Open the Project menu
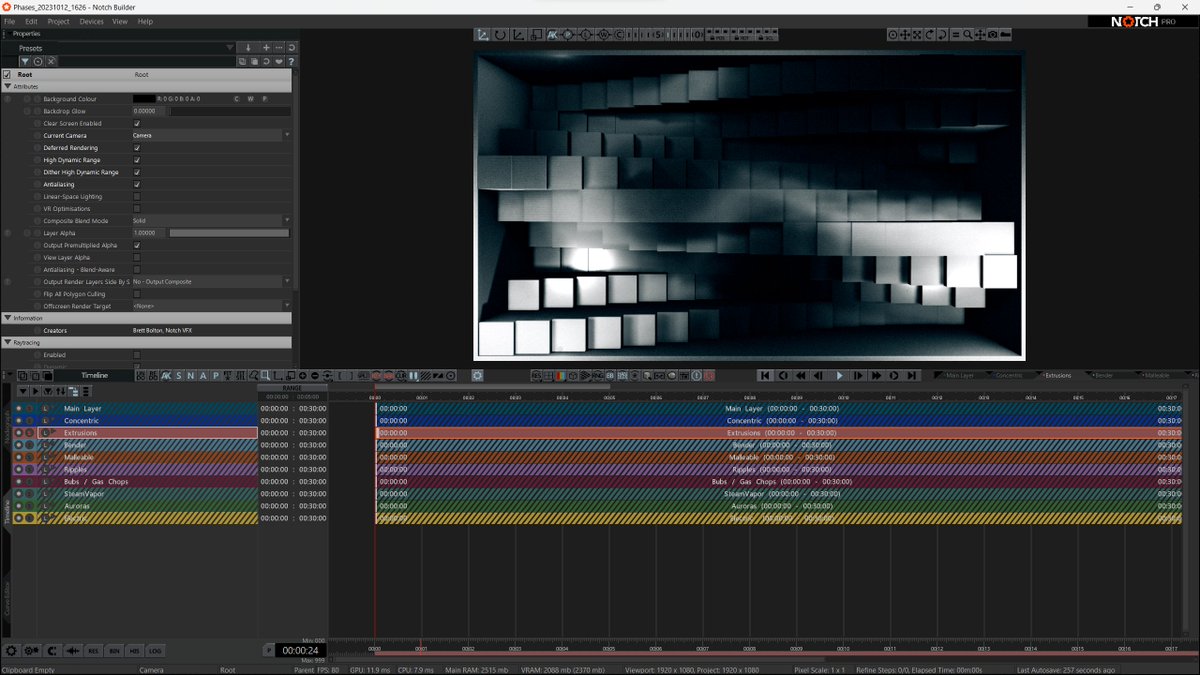 pyautogui.click(x=58, y=20)
